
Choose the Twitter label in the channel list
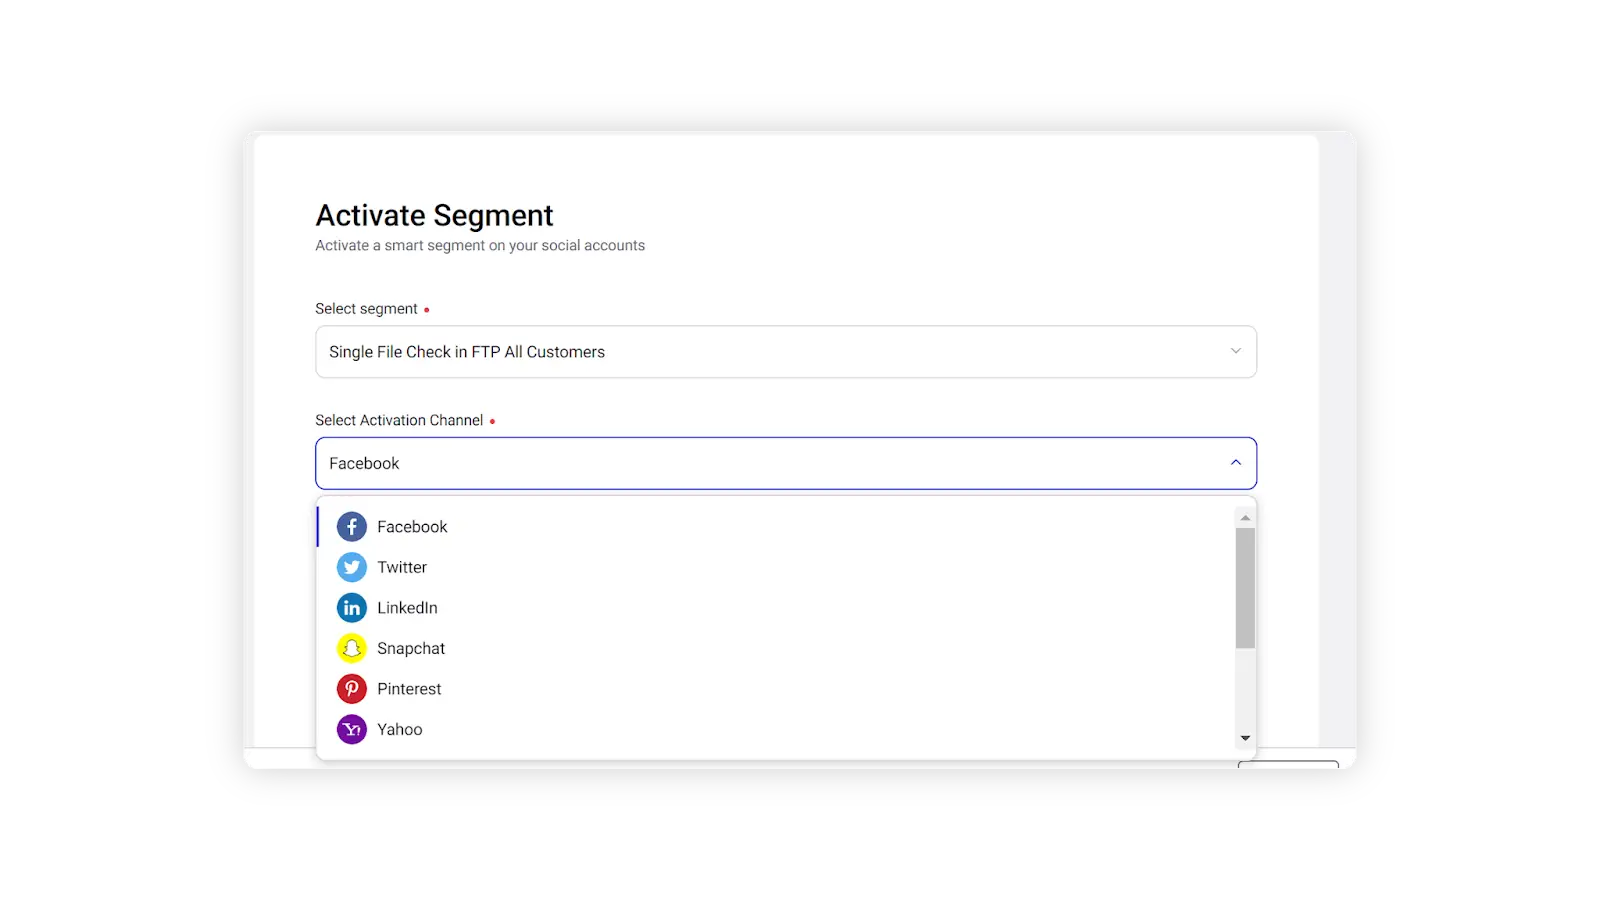(x=402, y=567)
